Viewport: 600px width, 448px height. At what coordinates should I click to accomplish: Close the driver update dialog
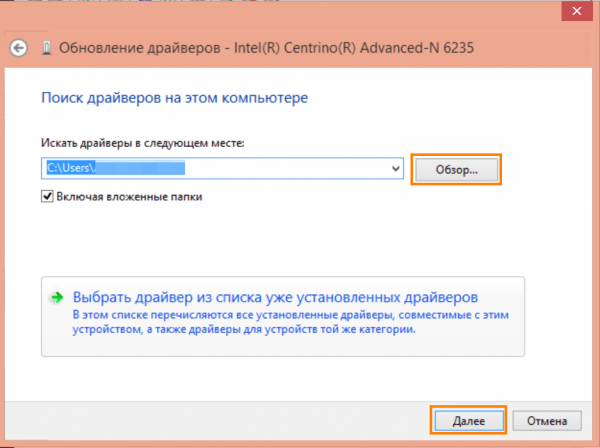point(577,11)
